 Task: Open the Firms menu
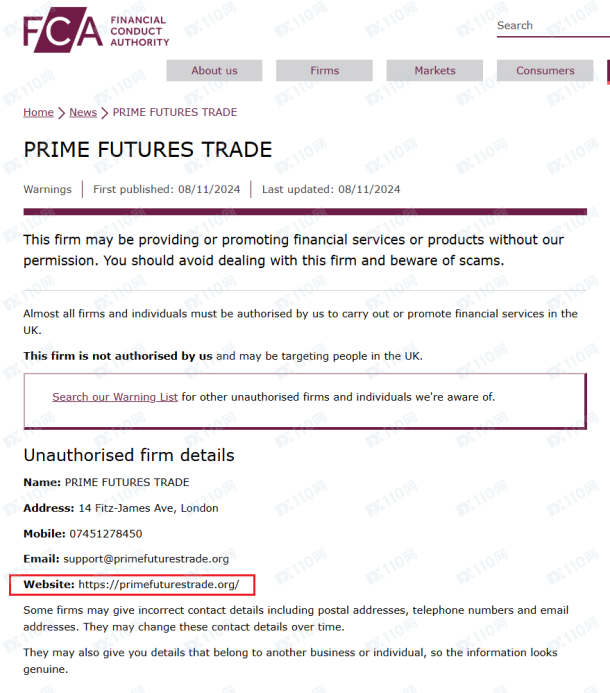point(324,71)
